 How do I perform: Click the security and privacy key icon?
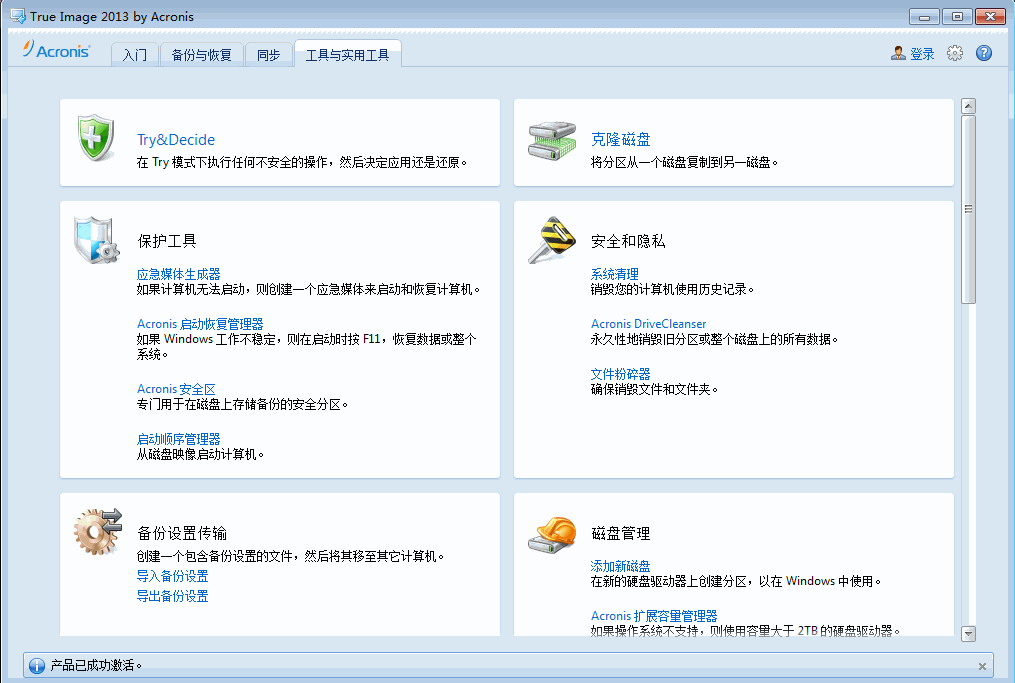pyautogui.click(x=552, y=240)
